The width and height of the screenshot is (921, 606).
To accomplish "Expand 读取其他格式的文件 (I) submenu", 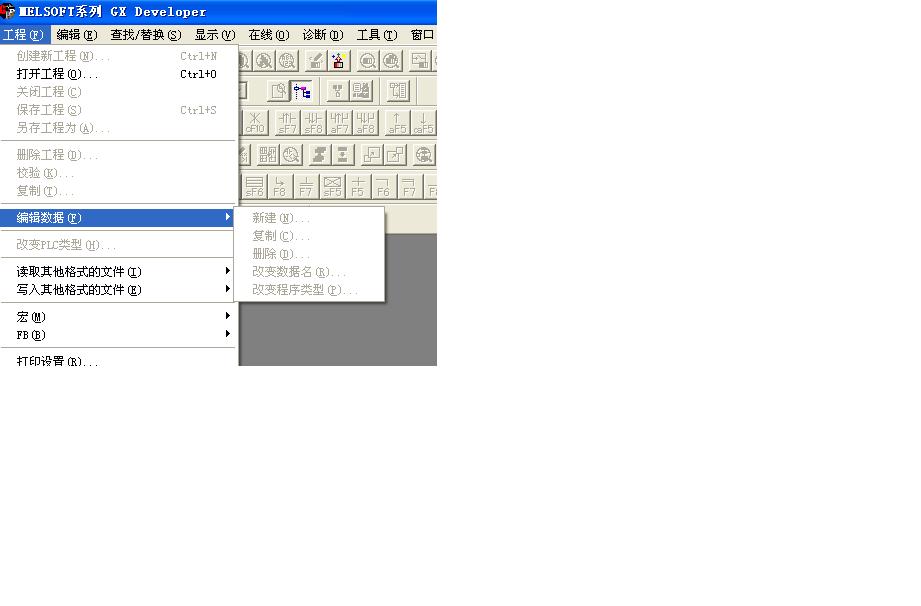I will [119, 272].
